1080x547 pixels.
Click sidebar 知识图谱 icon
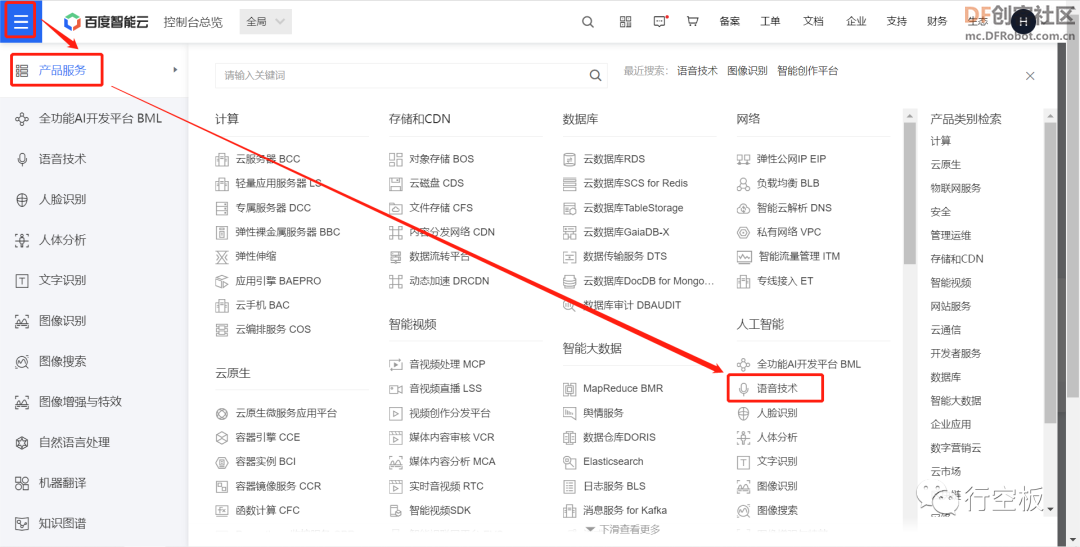click(22, 524)
